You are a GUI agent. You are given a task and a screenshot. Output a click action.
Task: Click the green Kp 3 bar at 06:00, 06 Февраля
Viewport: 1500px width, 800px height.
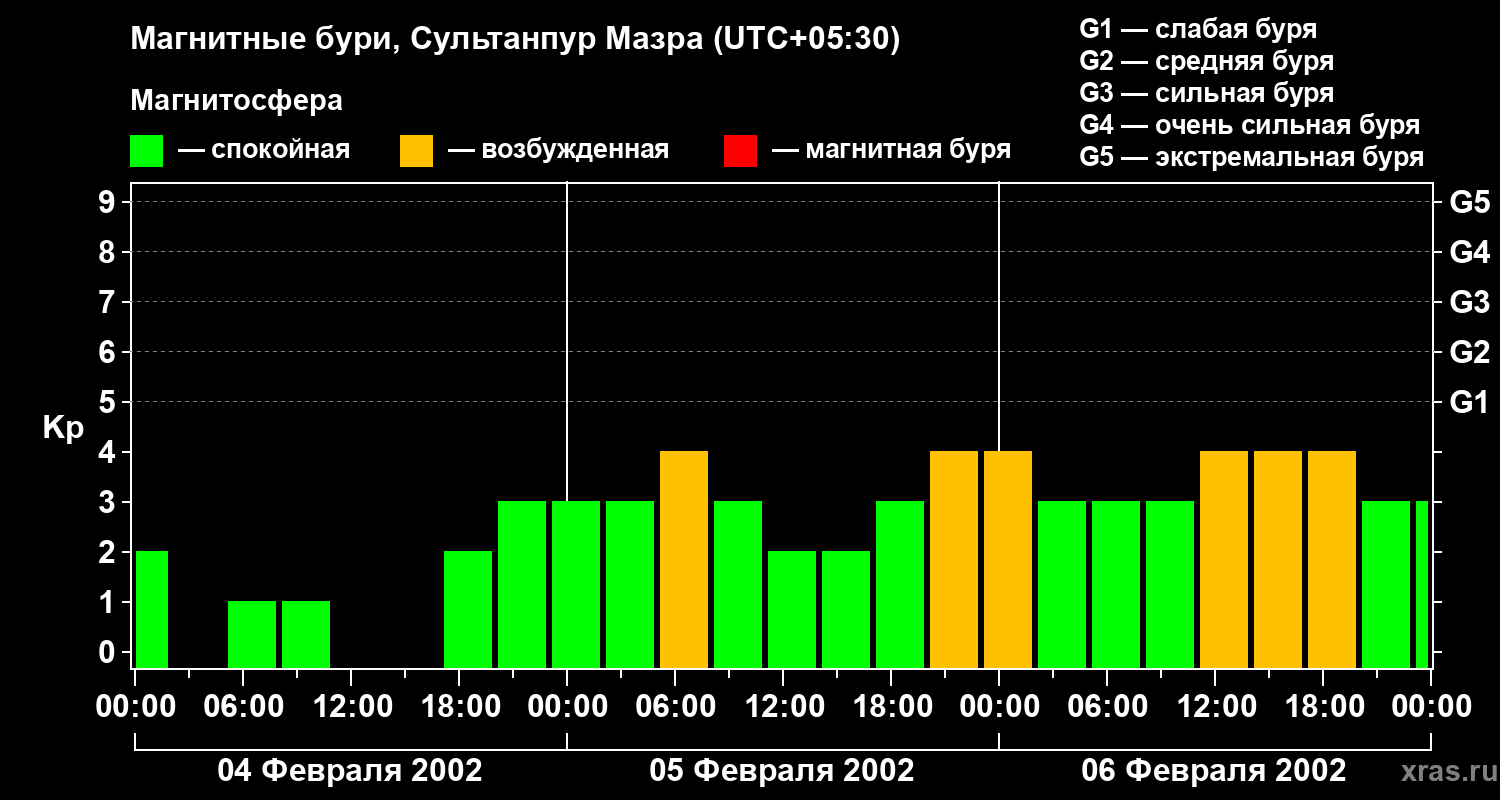click(1116, 584)
